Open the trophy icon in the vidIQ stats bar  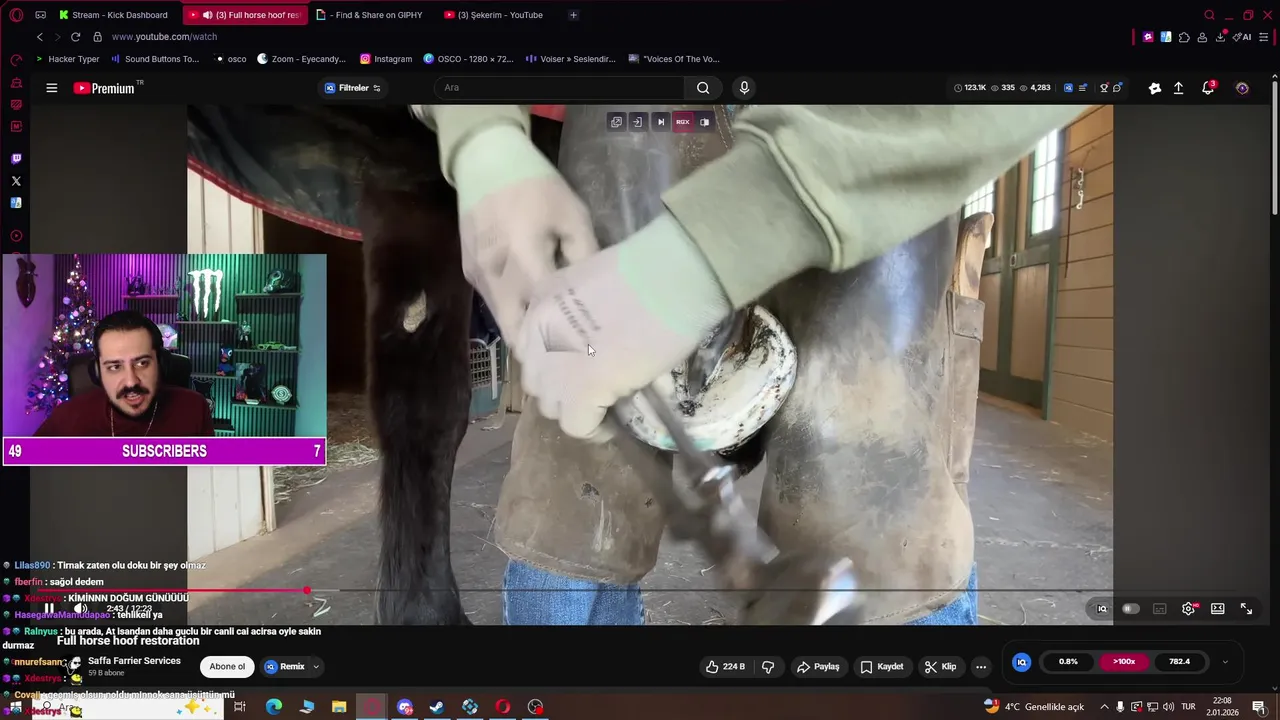pyautogui.click(x=1104, y=88)
